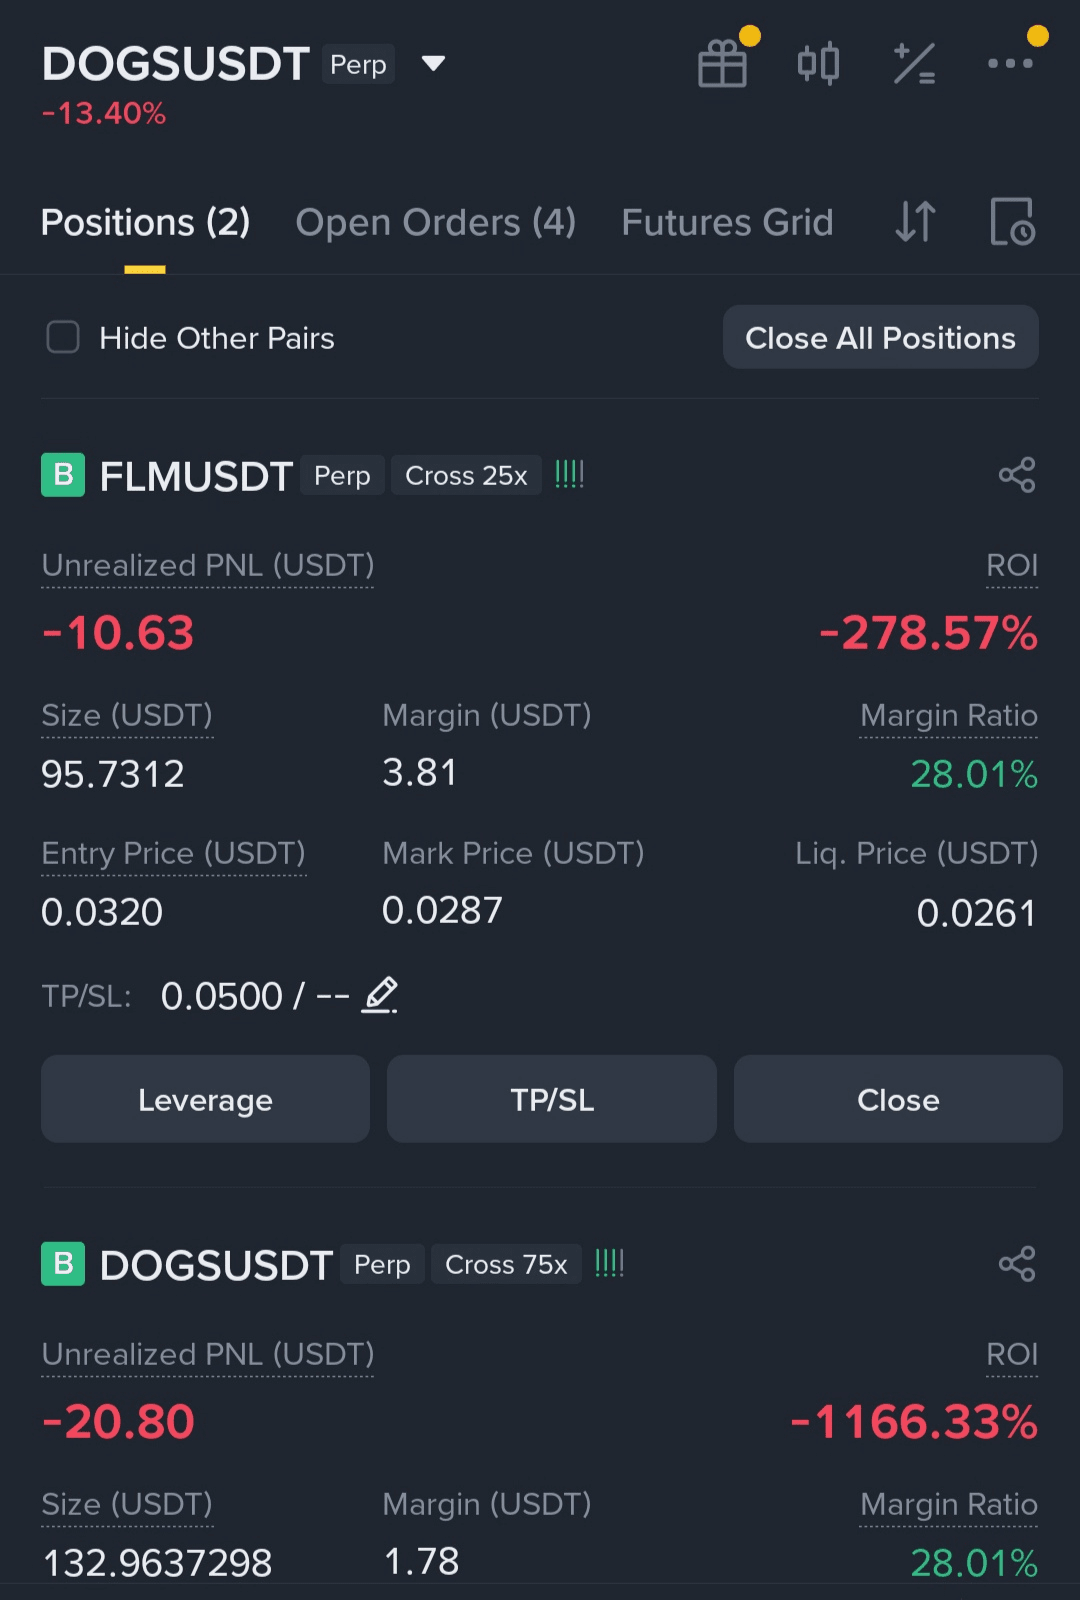The width and height of the screenshot is (1080, 1600).
Task: Tap FLMUSDT Cross 25x leverage tag
Action: pos(466,475)
